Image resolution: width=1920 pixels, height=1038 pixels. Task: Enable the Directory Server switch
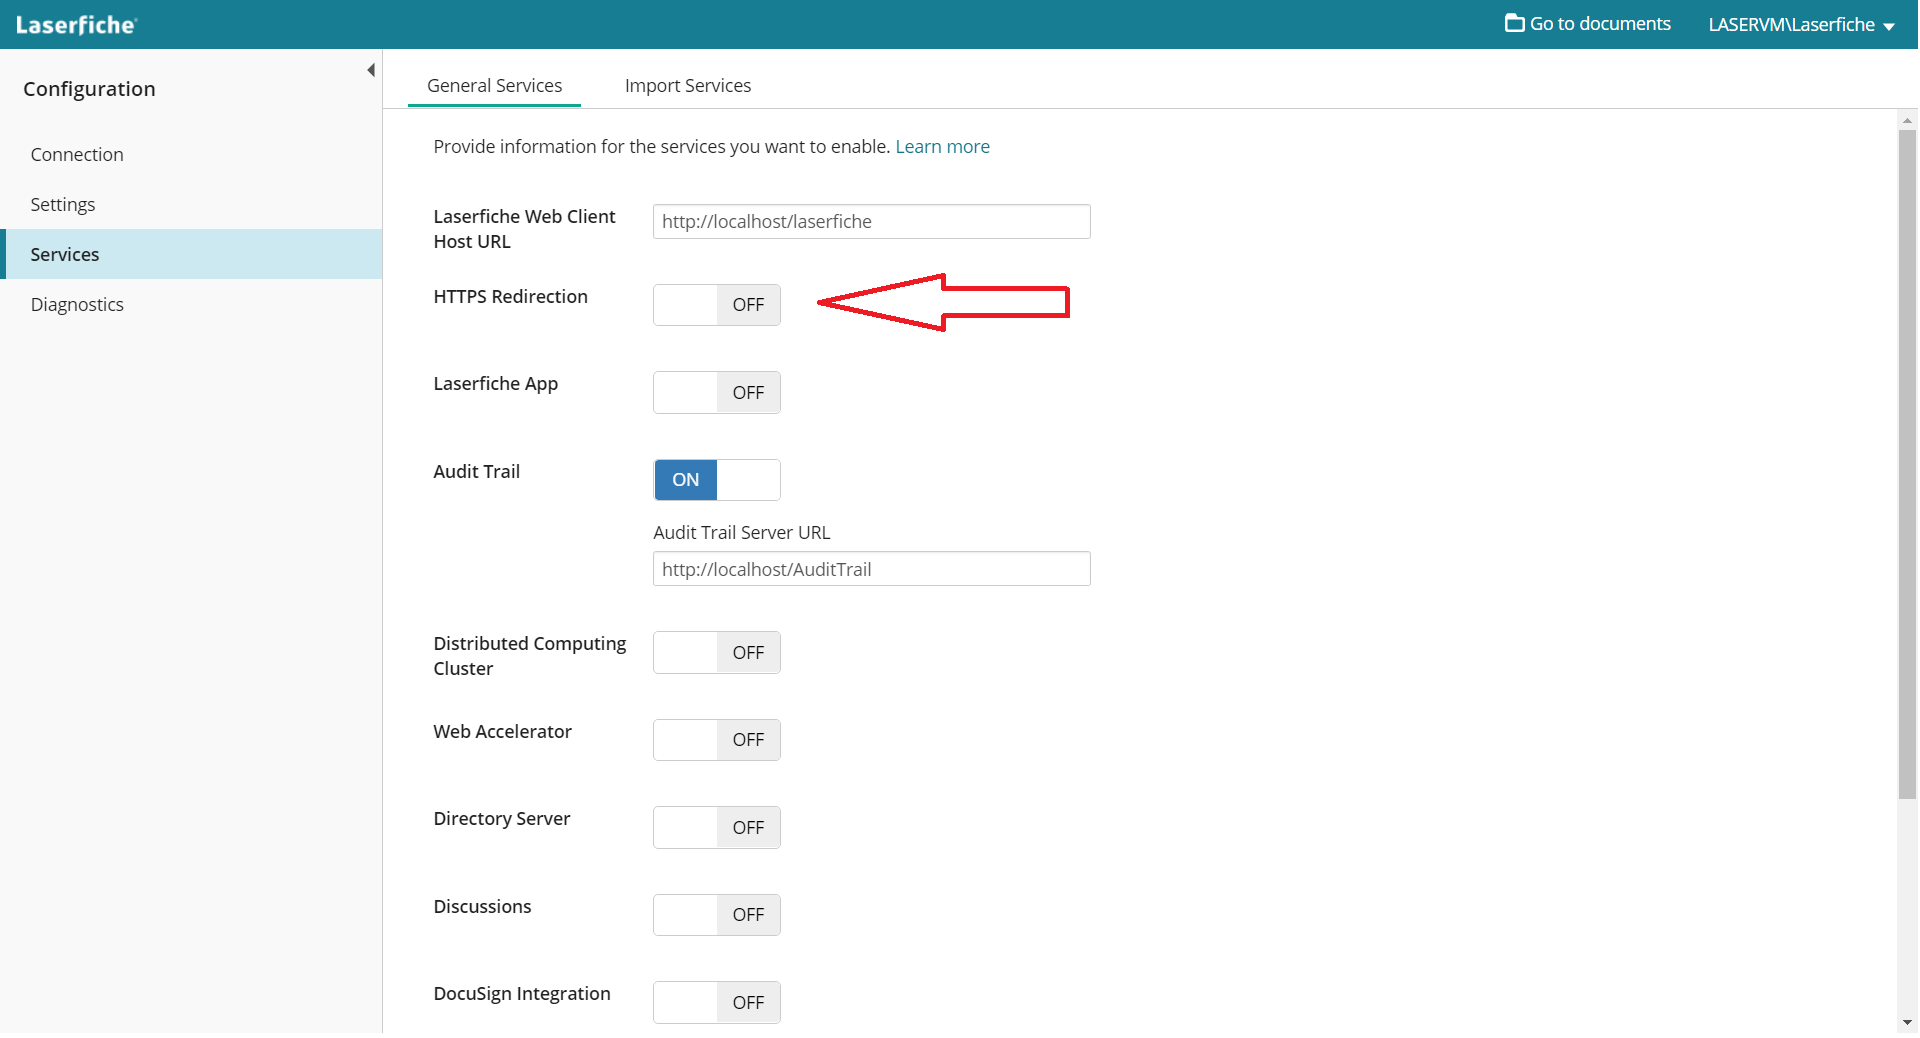(716, 828)
